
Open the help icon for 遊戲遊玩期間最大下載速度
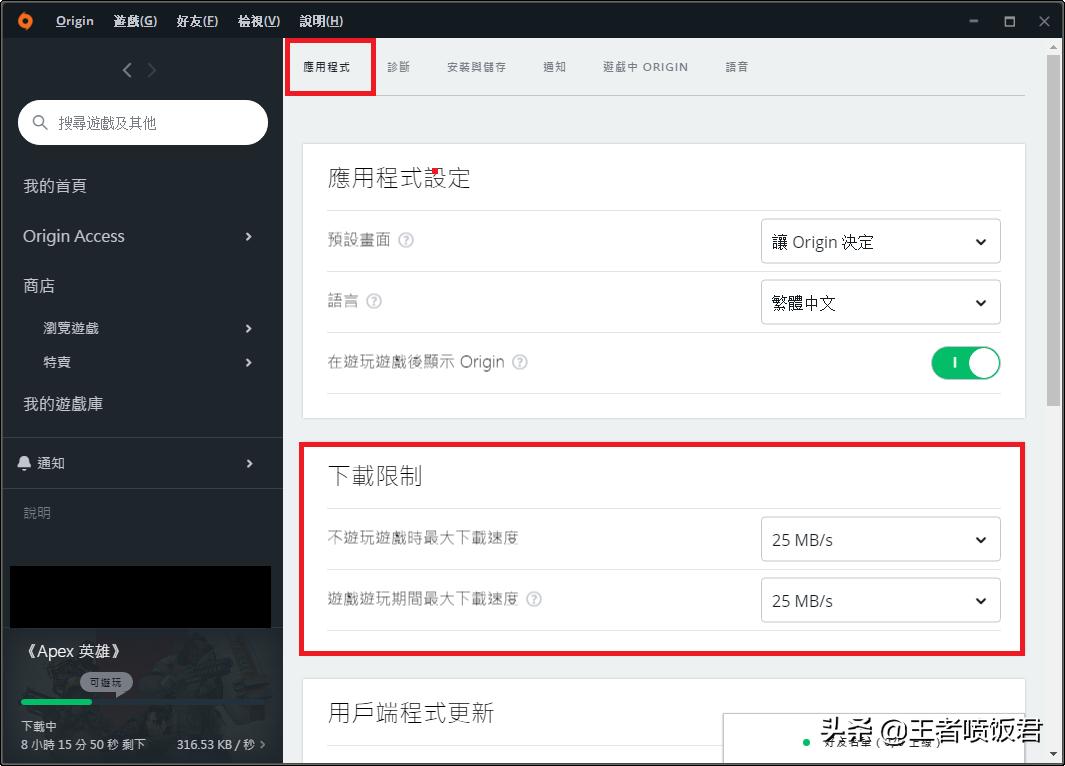[534, 600]
